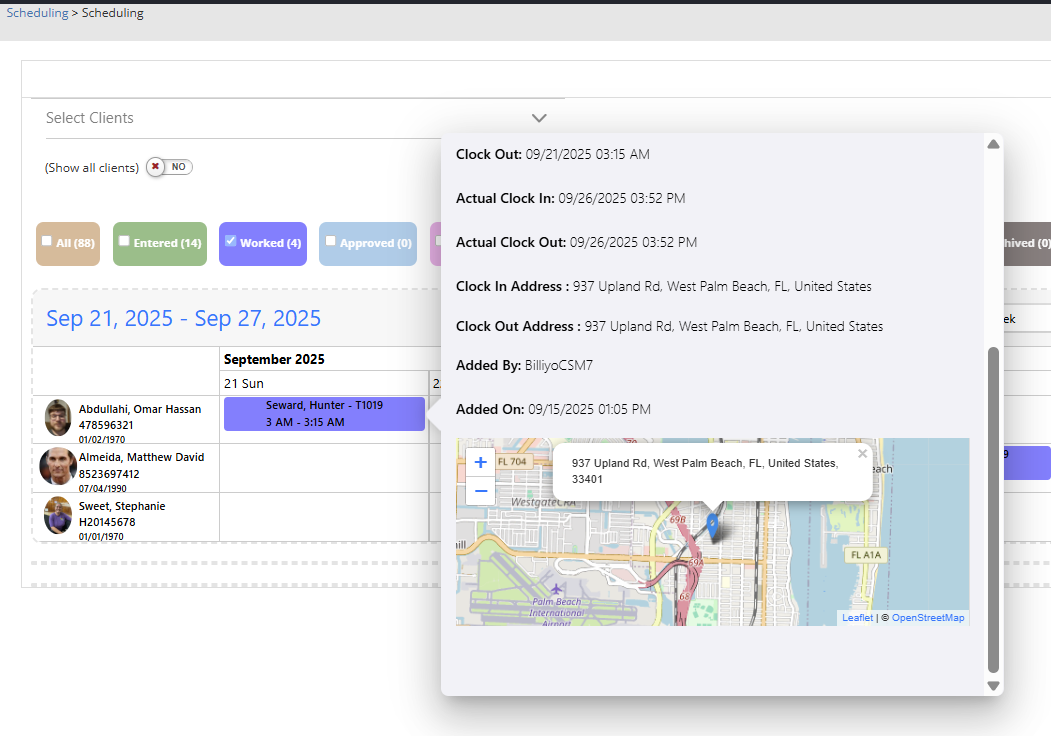Image resolution: width=1051 pixels, height=736 pixels.
Task: Zoom in on the map
Action: (x=481, y=463)
